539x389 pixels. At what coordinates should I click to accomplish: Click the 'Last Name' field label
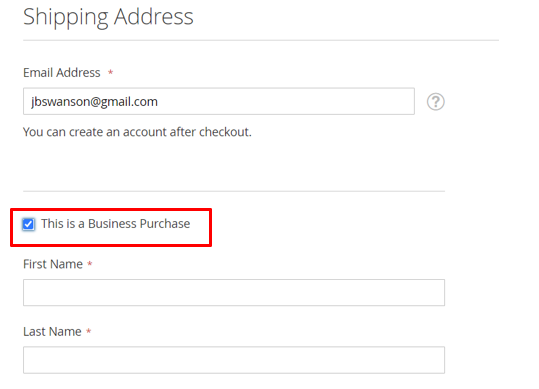52,332
